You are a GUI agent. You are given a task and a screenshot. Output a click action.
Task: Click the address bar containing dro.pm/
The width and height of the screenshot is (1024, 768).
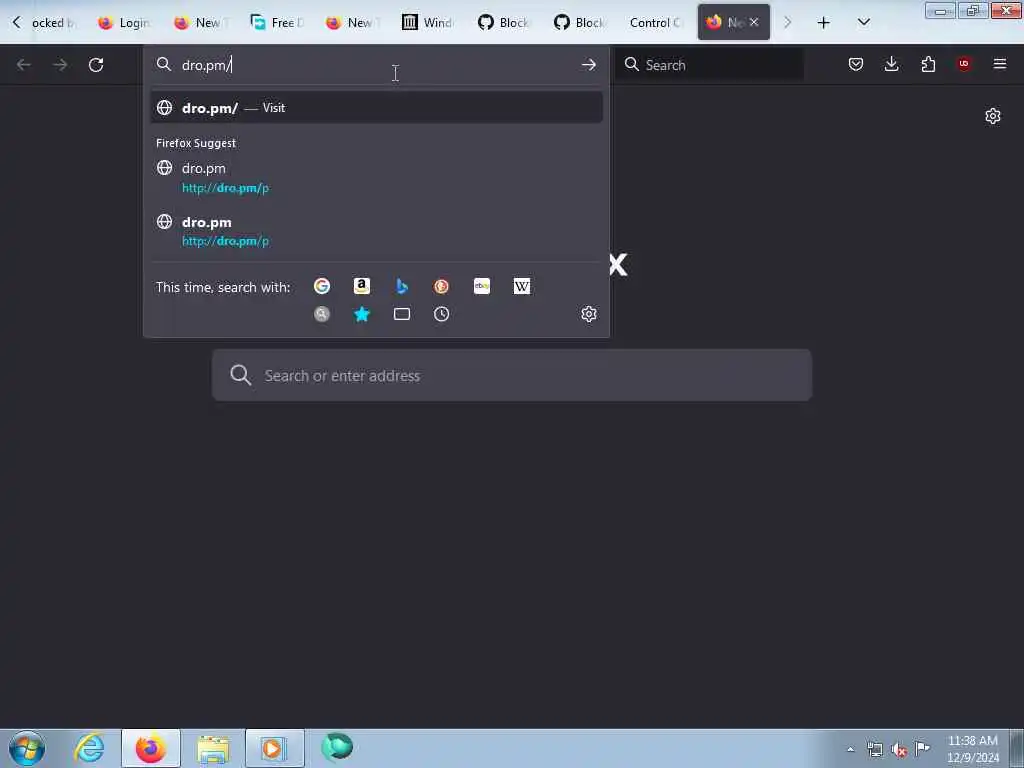pyautogui.click(x=376, y=65)
